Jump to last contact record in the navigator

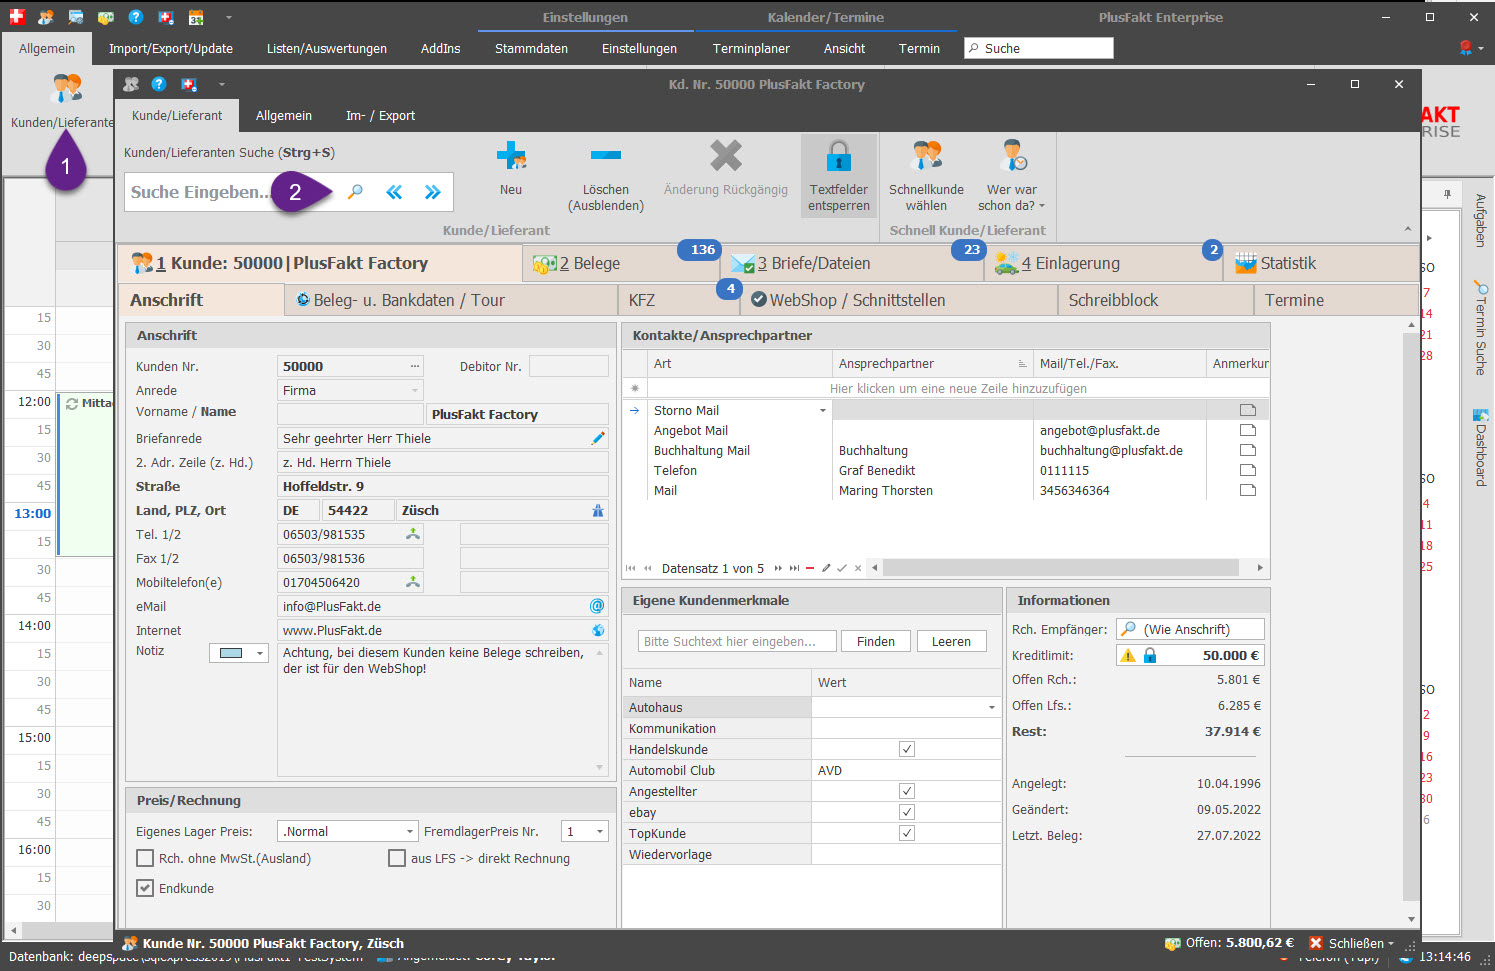(794, 568)
